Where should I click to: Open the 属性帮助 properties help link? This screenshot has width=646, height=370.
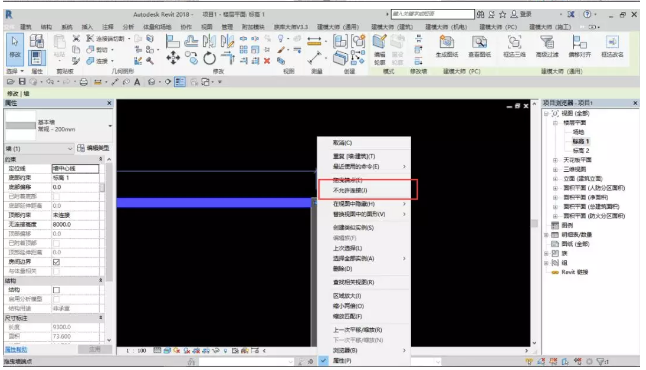[x=16, y=349]
